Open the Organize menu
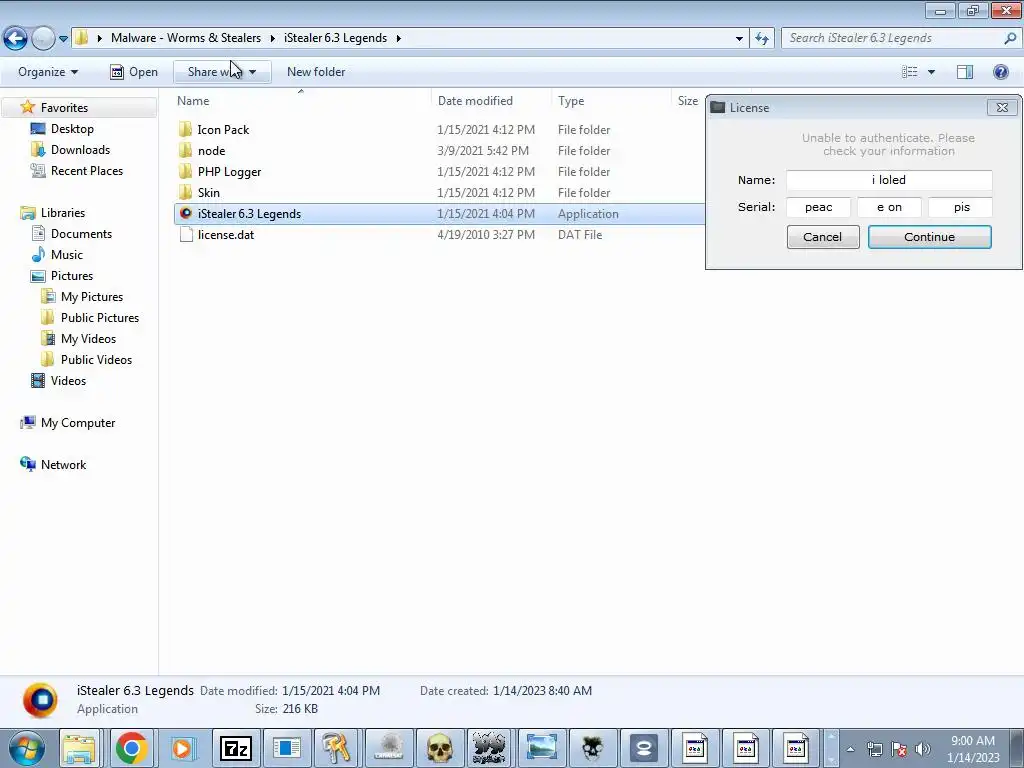 48,72
